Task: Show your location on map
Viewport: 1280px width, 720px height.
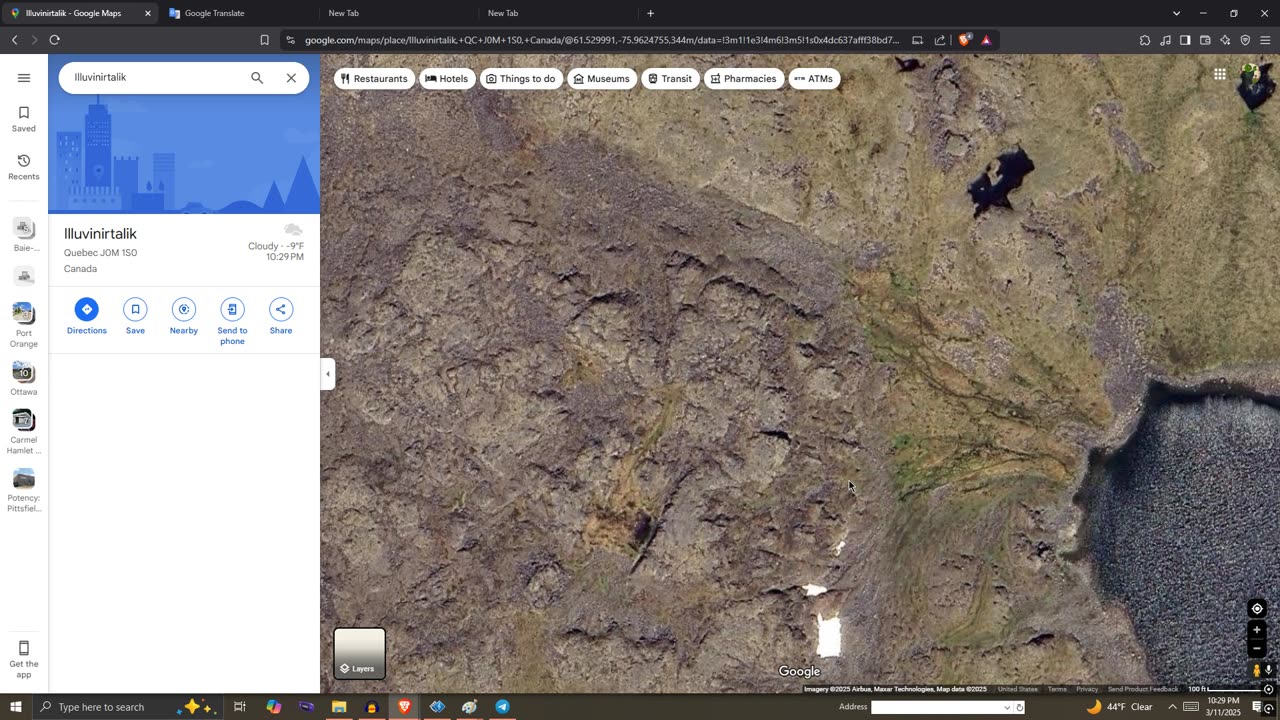Action: point(1257,609)
